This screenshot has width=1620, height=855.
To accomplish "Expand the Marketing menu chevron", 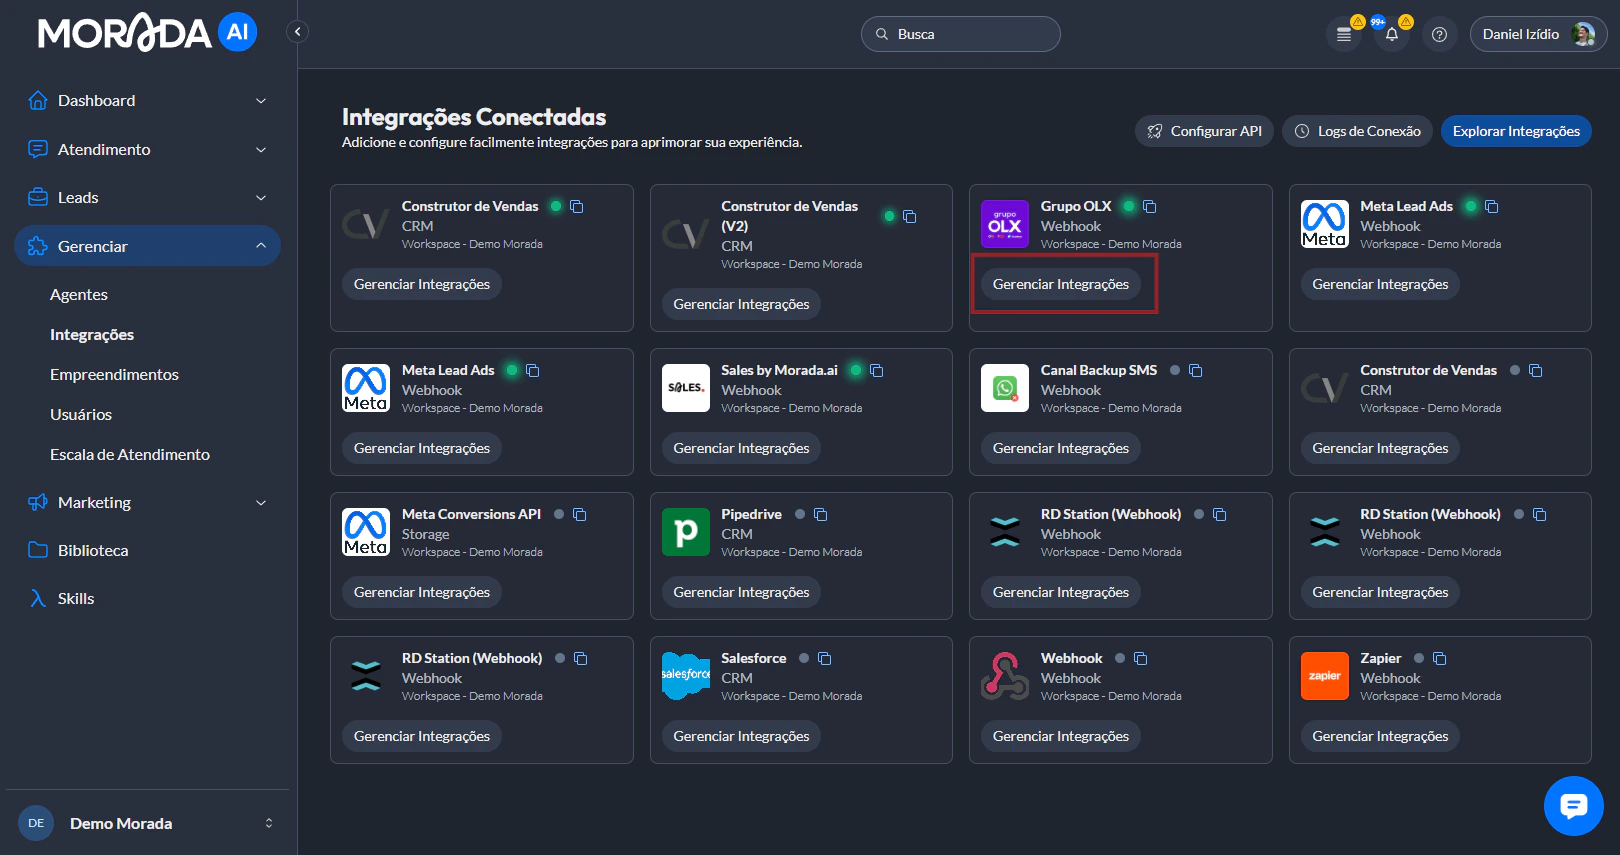I will coord(261,503).
